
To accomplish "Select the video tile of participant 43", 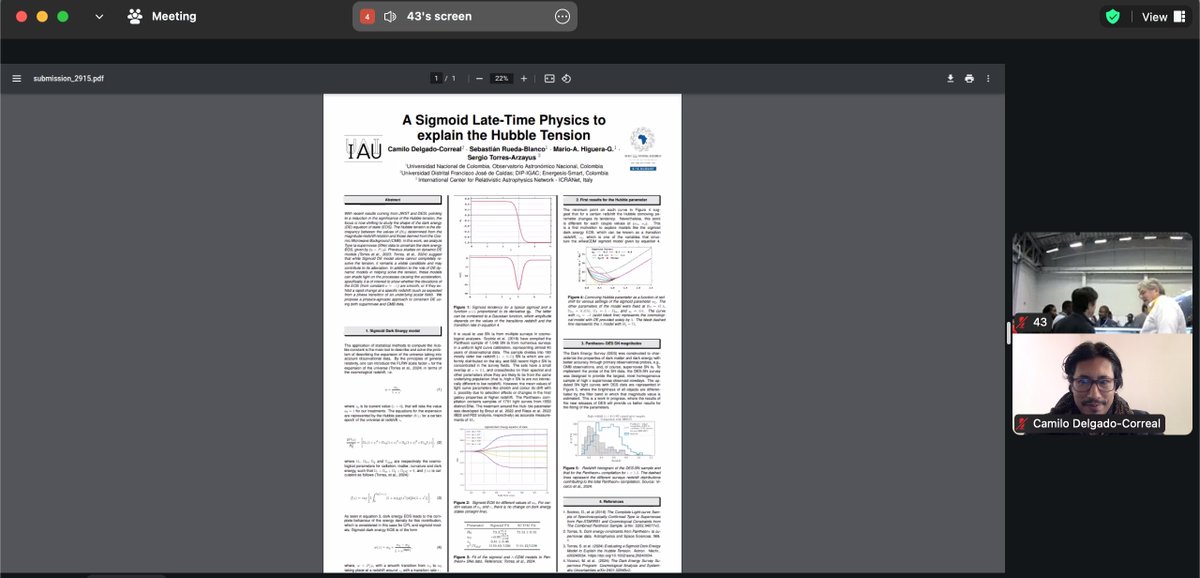I will (1102, 282).
